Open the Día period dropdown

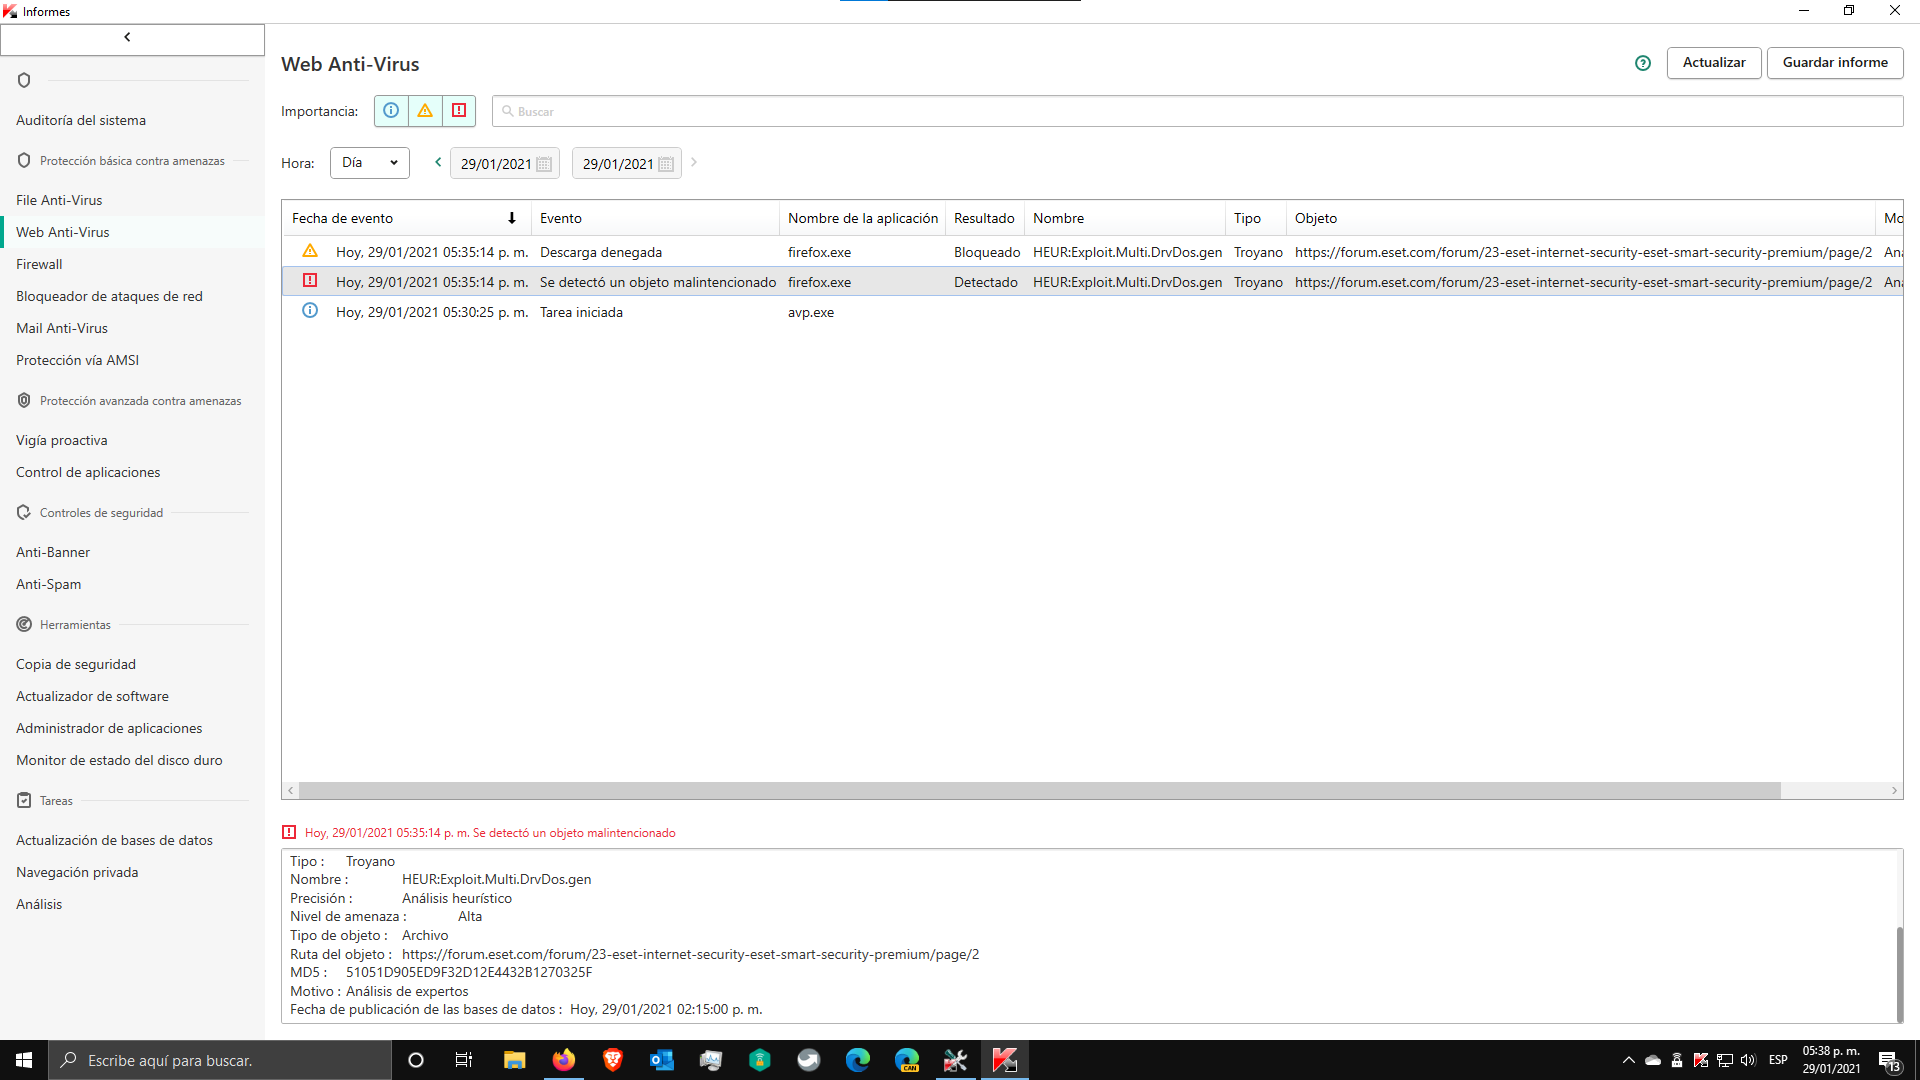pyautogui.click(x=370, y=163)
